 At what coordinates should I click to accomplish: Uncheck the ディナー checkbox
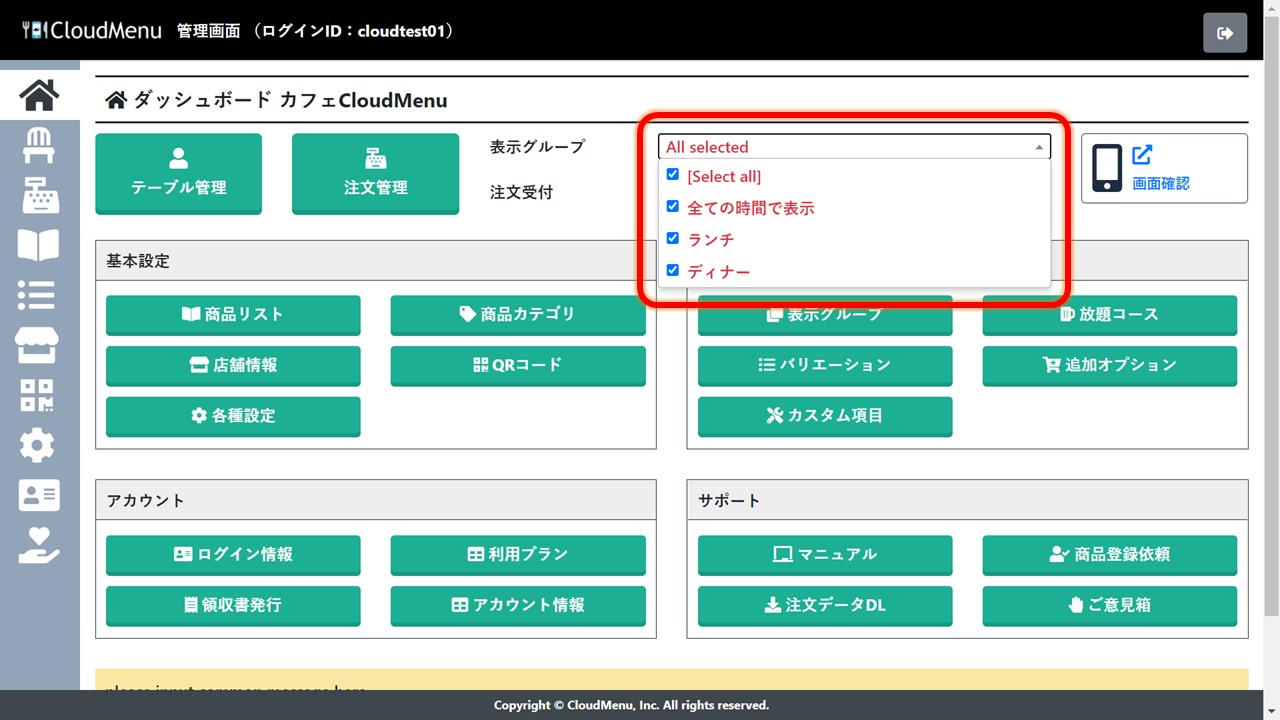(673, 271)
